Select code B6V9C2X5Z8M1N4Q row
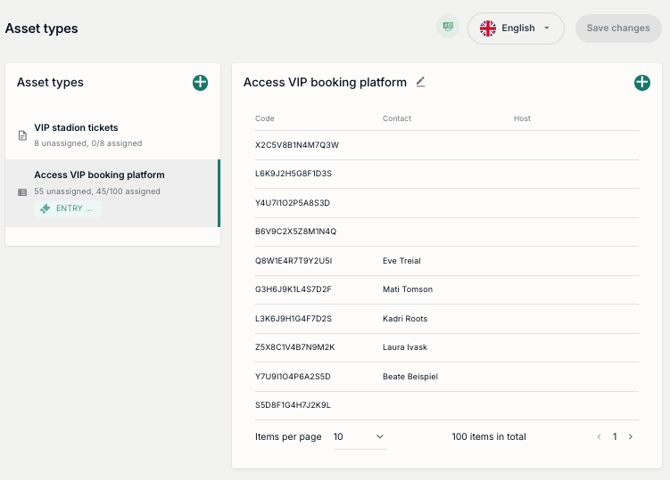 (x=447, y=232)
